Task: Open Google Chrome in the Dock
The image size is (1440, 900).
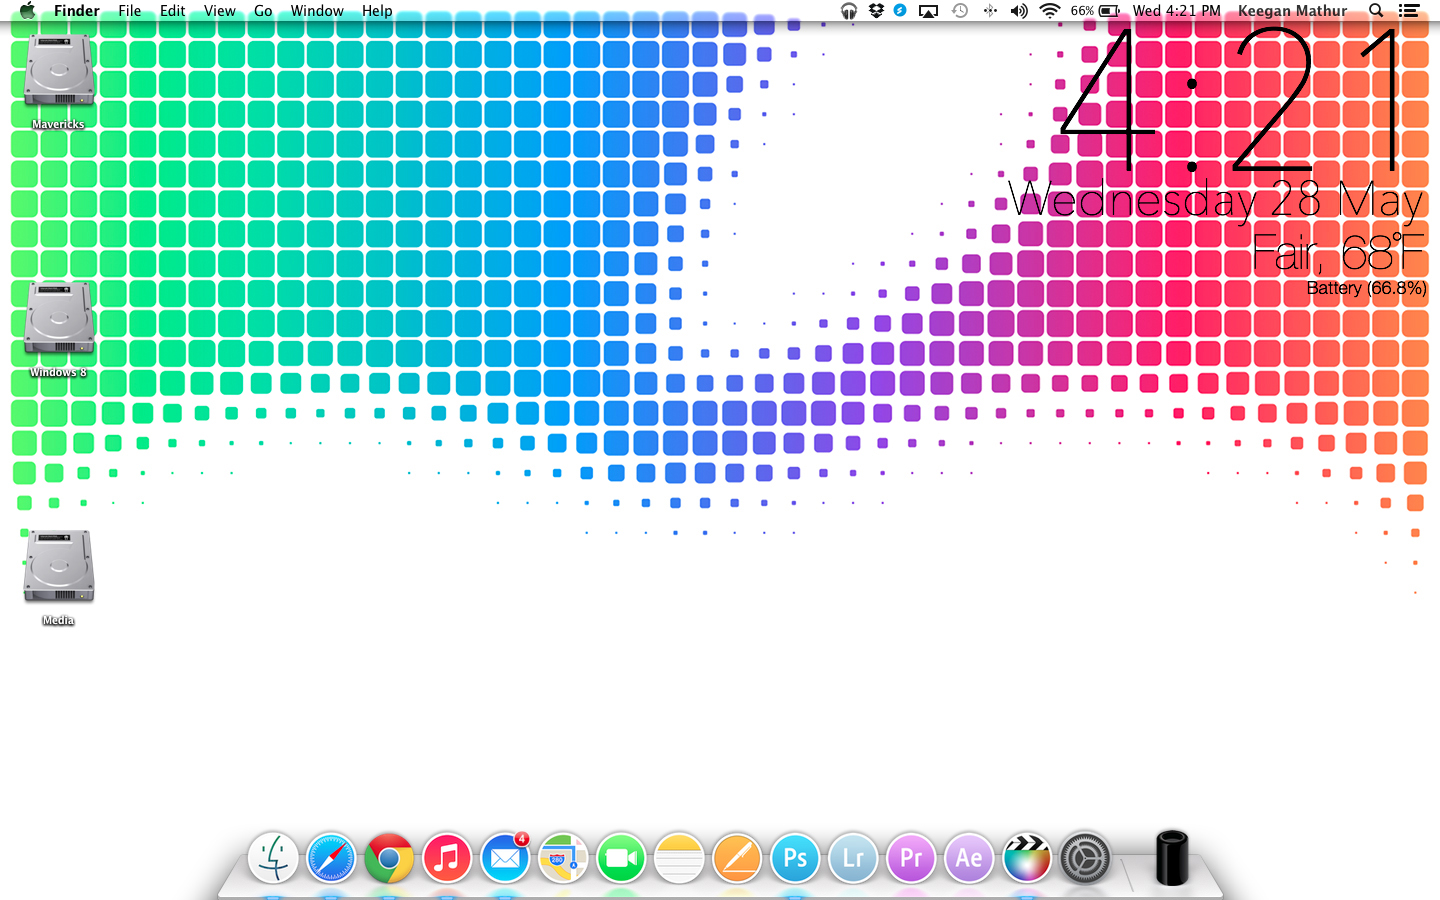Action: coord(389,858)
